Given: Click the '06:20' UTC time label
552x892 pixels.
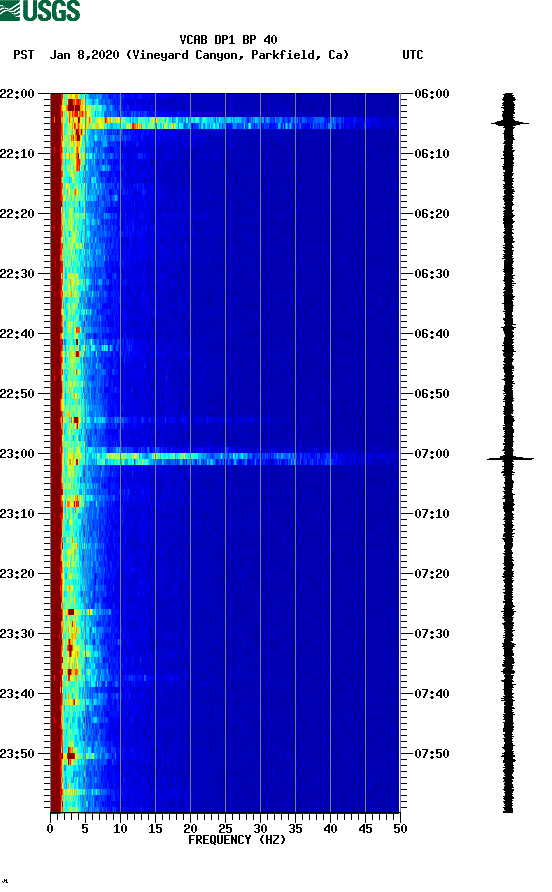Looking at the screenshot, I should [432, 213].
